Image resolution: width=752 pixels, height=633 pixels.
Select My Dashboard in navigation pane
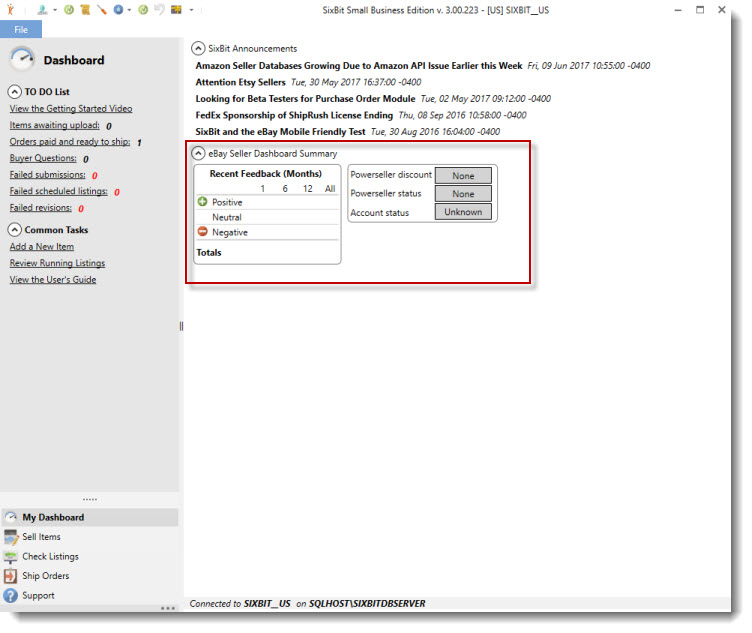90,517
